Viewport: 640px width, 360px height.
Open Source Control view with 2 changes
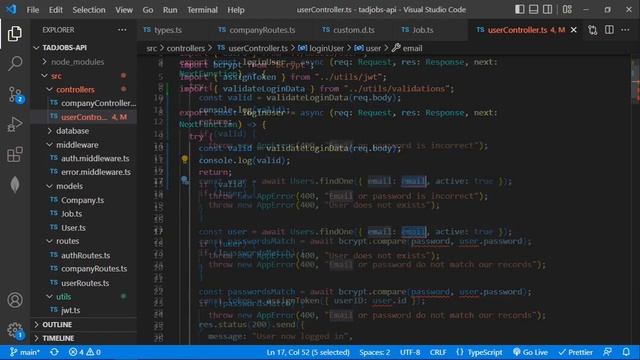pyautogui.click(x=16, y=95)
